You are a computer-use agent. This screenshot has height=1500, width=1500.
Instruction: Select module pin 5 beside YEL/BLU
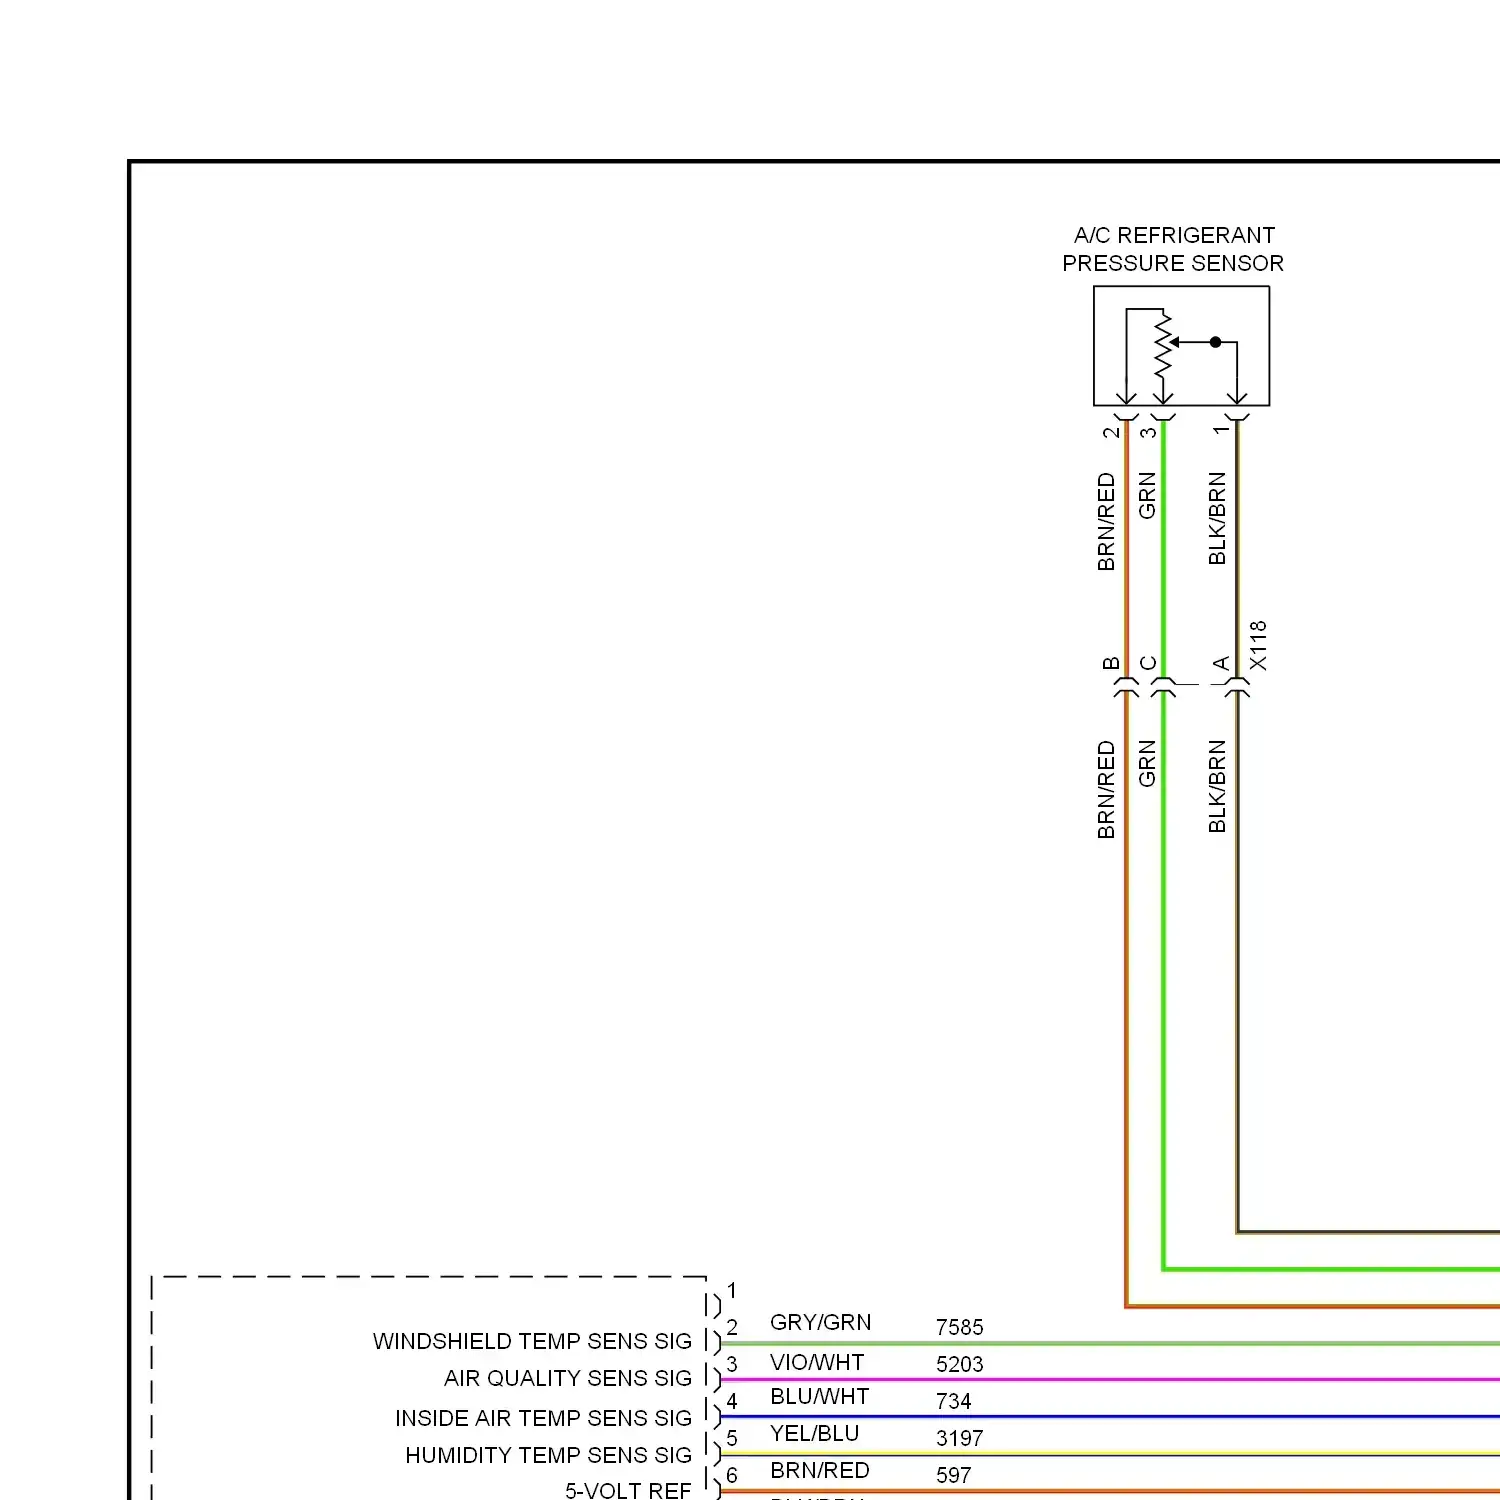pos(732,1438)
